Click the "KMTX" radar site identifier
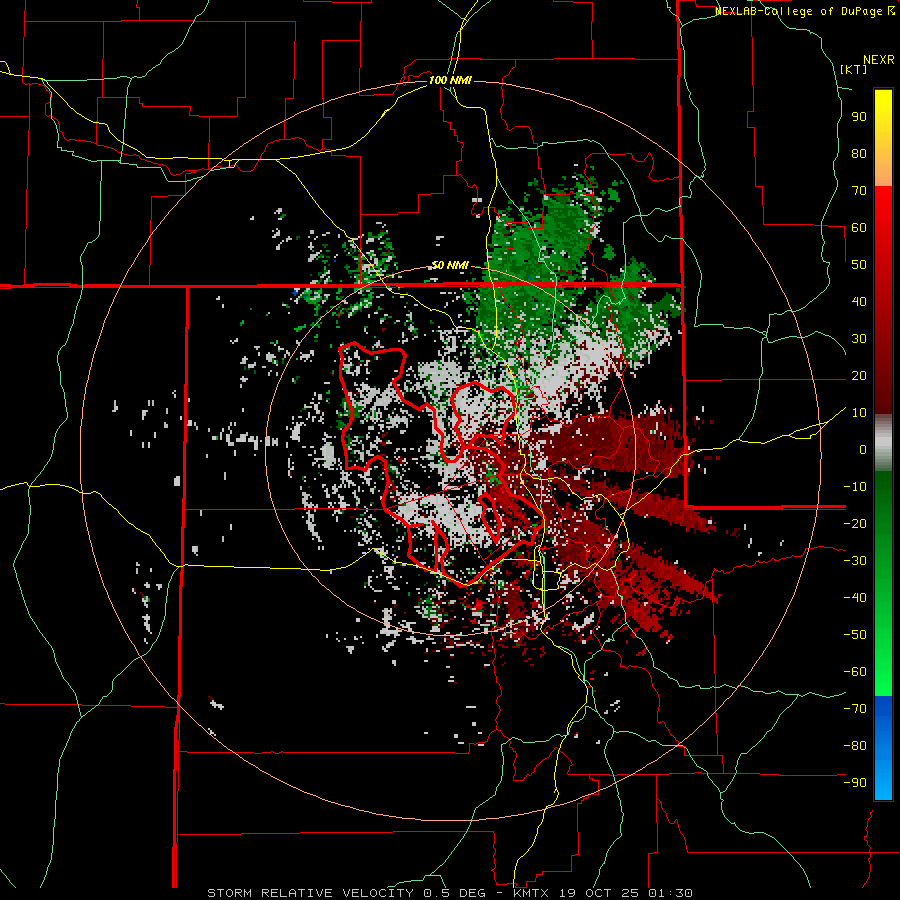The image size is (900, 900). (x=532, y=893)
